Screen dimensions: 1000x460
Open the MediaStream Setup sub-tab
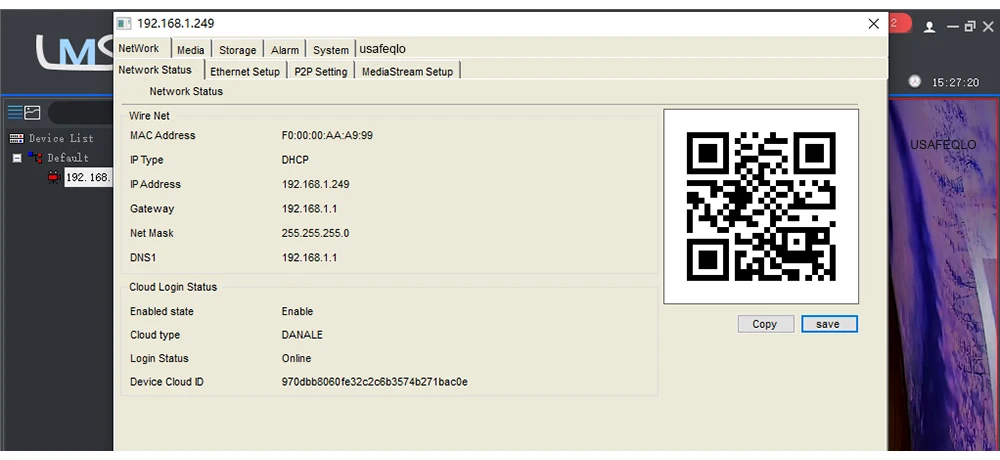(407, 71)
